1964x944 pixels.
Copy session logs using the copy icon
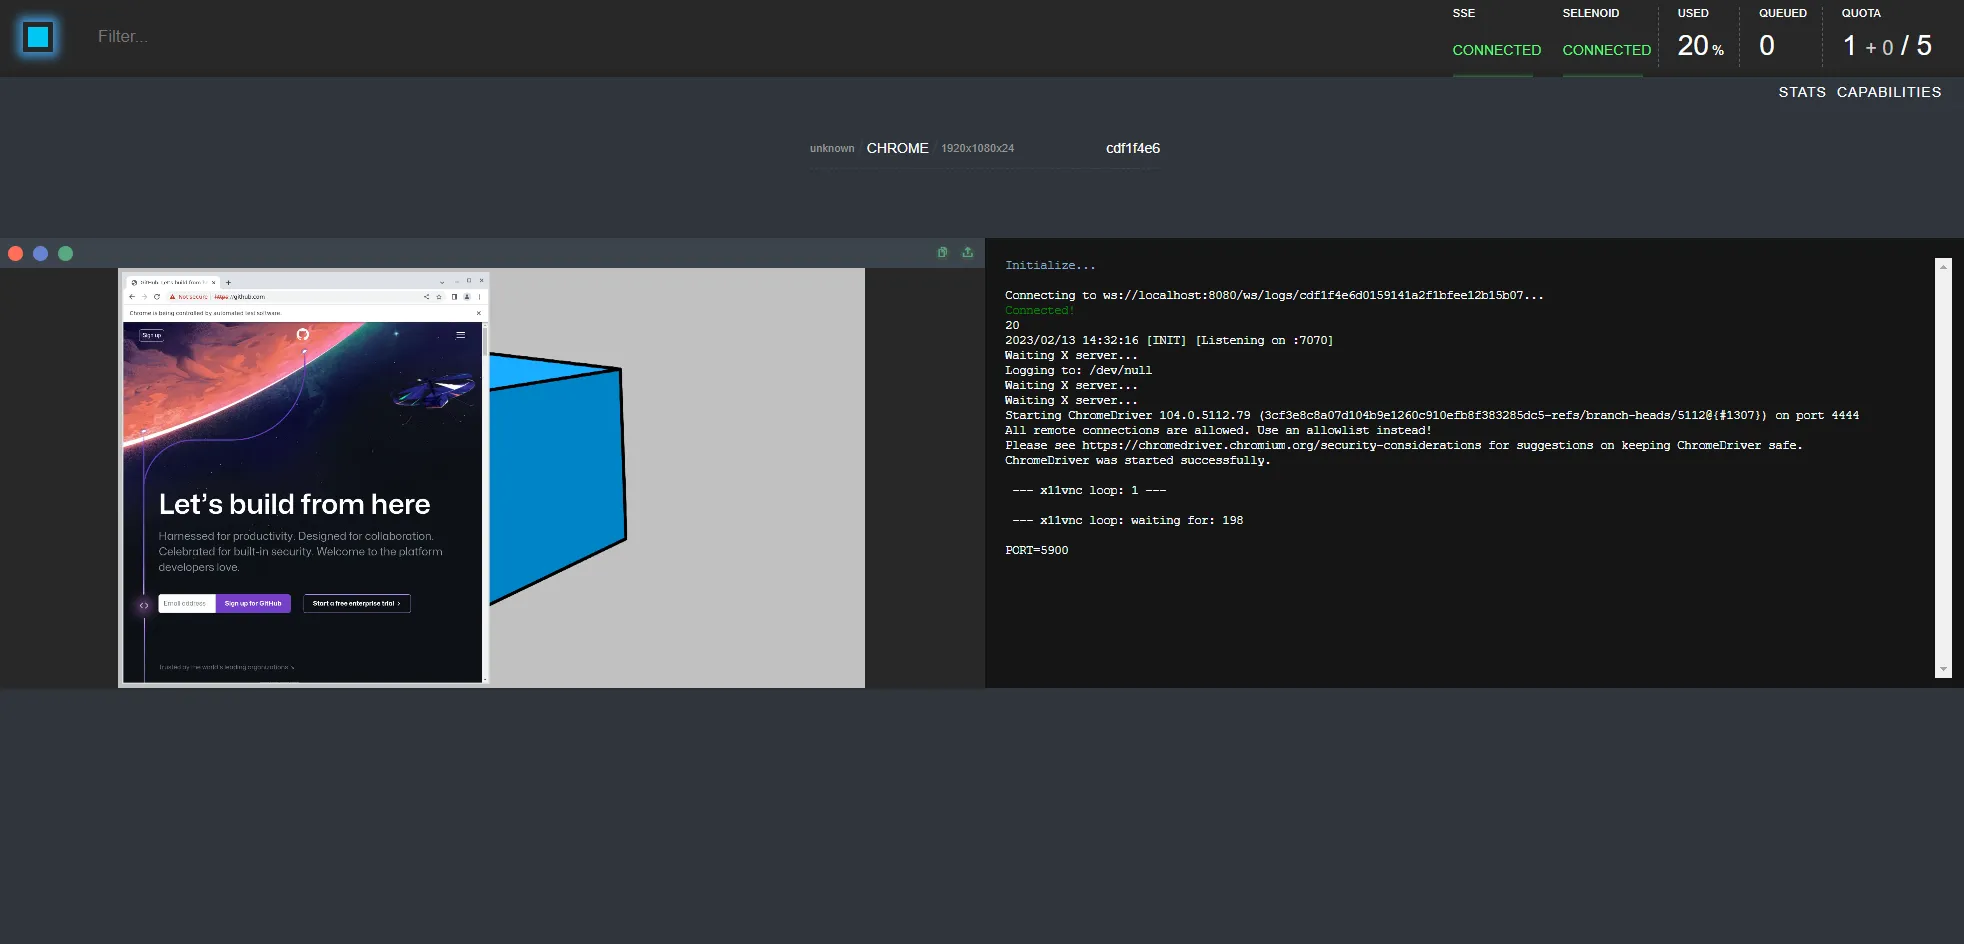942,252
